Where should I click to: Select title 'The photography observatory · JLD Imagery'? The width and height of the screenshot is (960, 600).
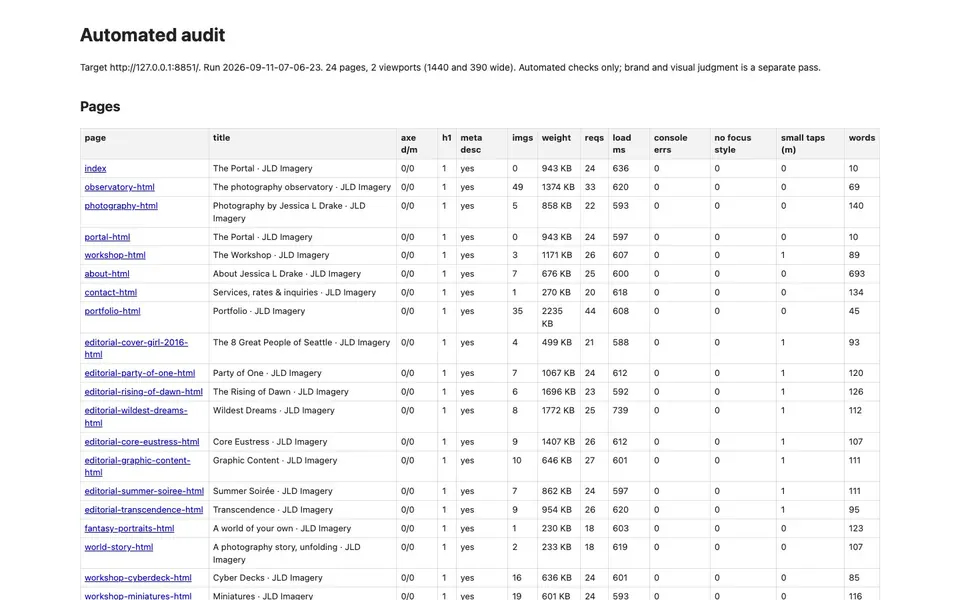(x=302, y=187)
